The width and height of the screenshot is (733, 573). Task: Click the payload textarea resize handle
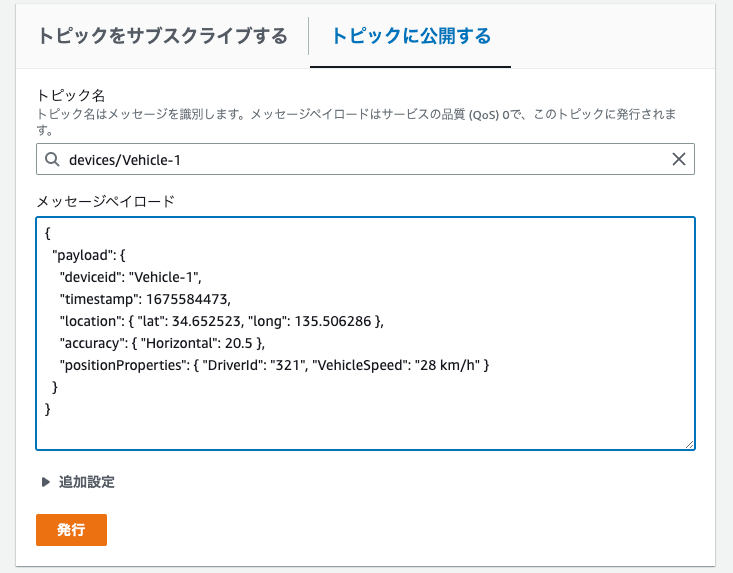(690, 444)
